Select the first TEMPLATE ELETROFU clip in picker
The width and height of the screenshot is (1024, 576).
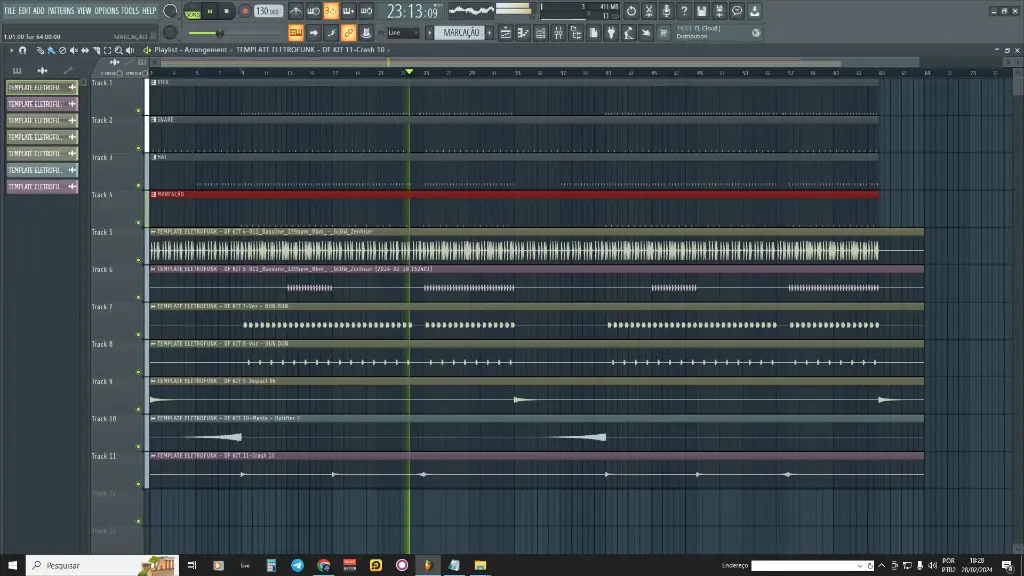point(42,88)
